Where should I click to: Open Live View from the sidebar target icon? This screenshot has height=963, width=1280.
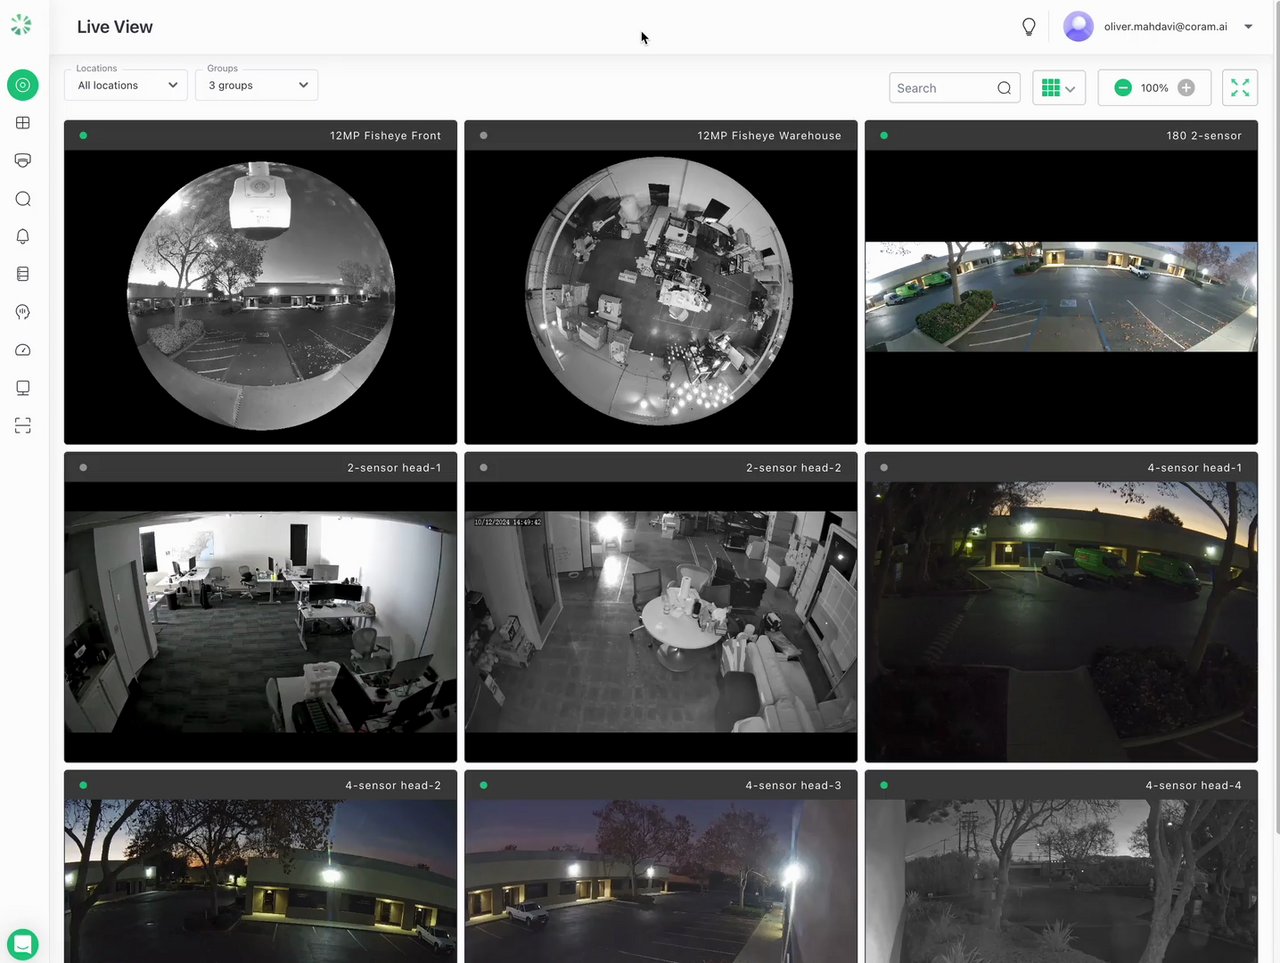(x=23, y=85)
